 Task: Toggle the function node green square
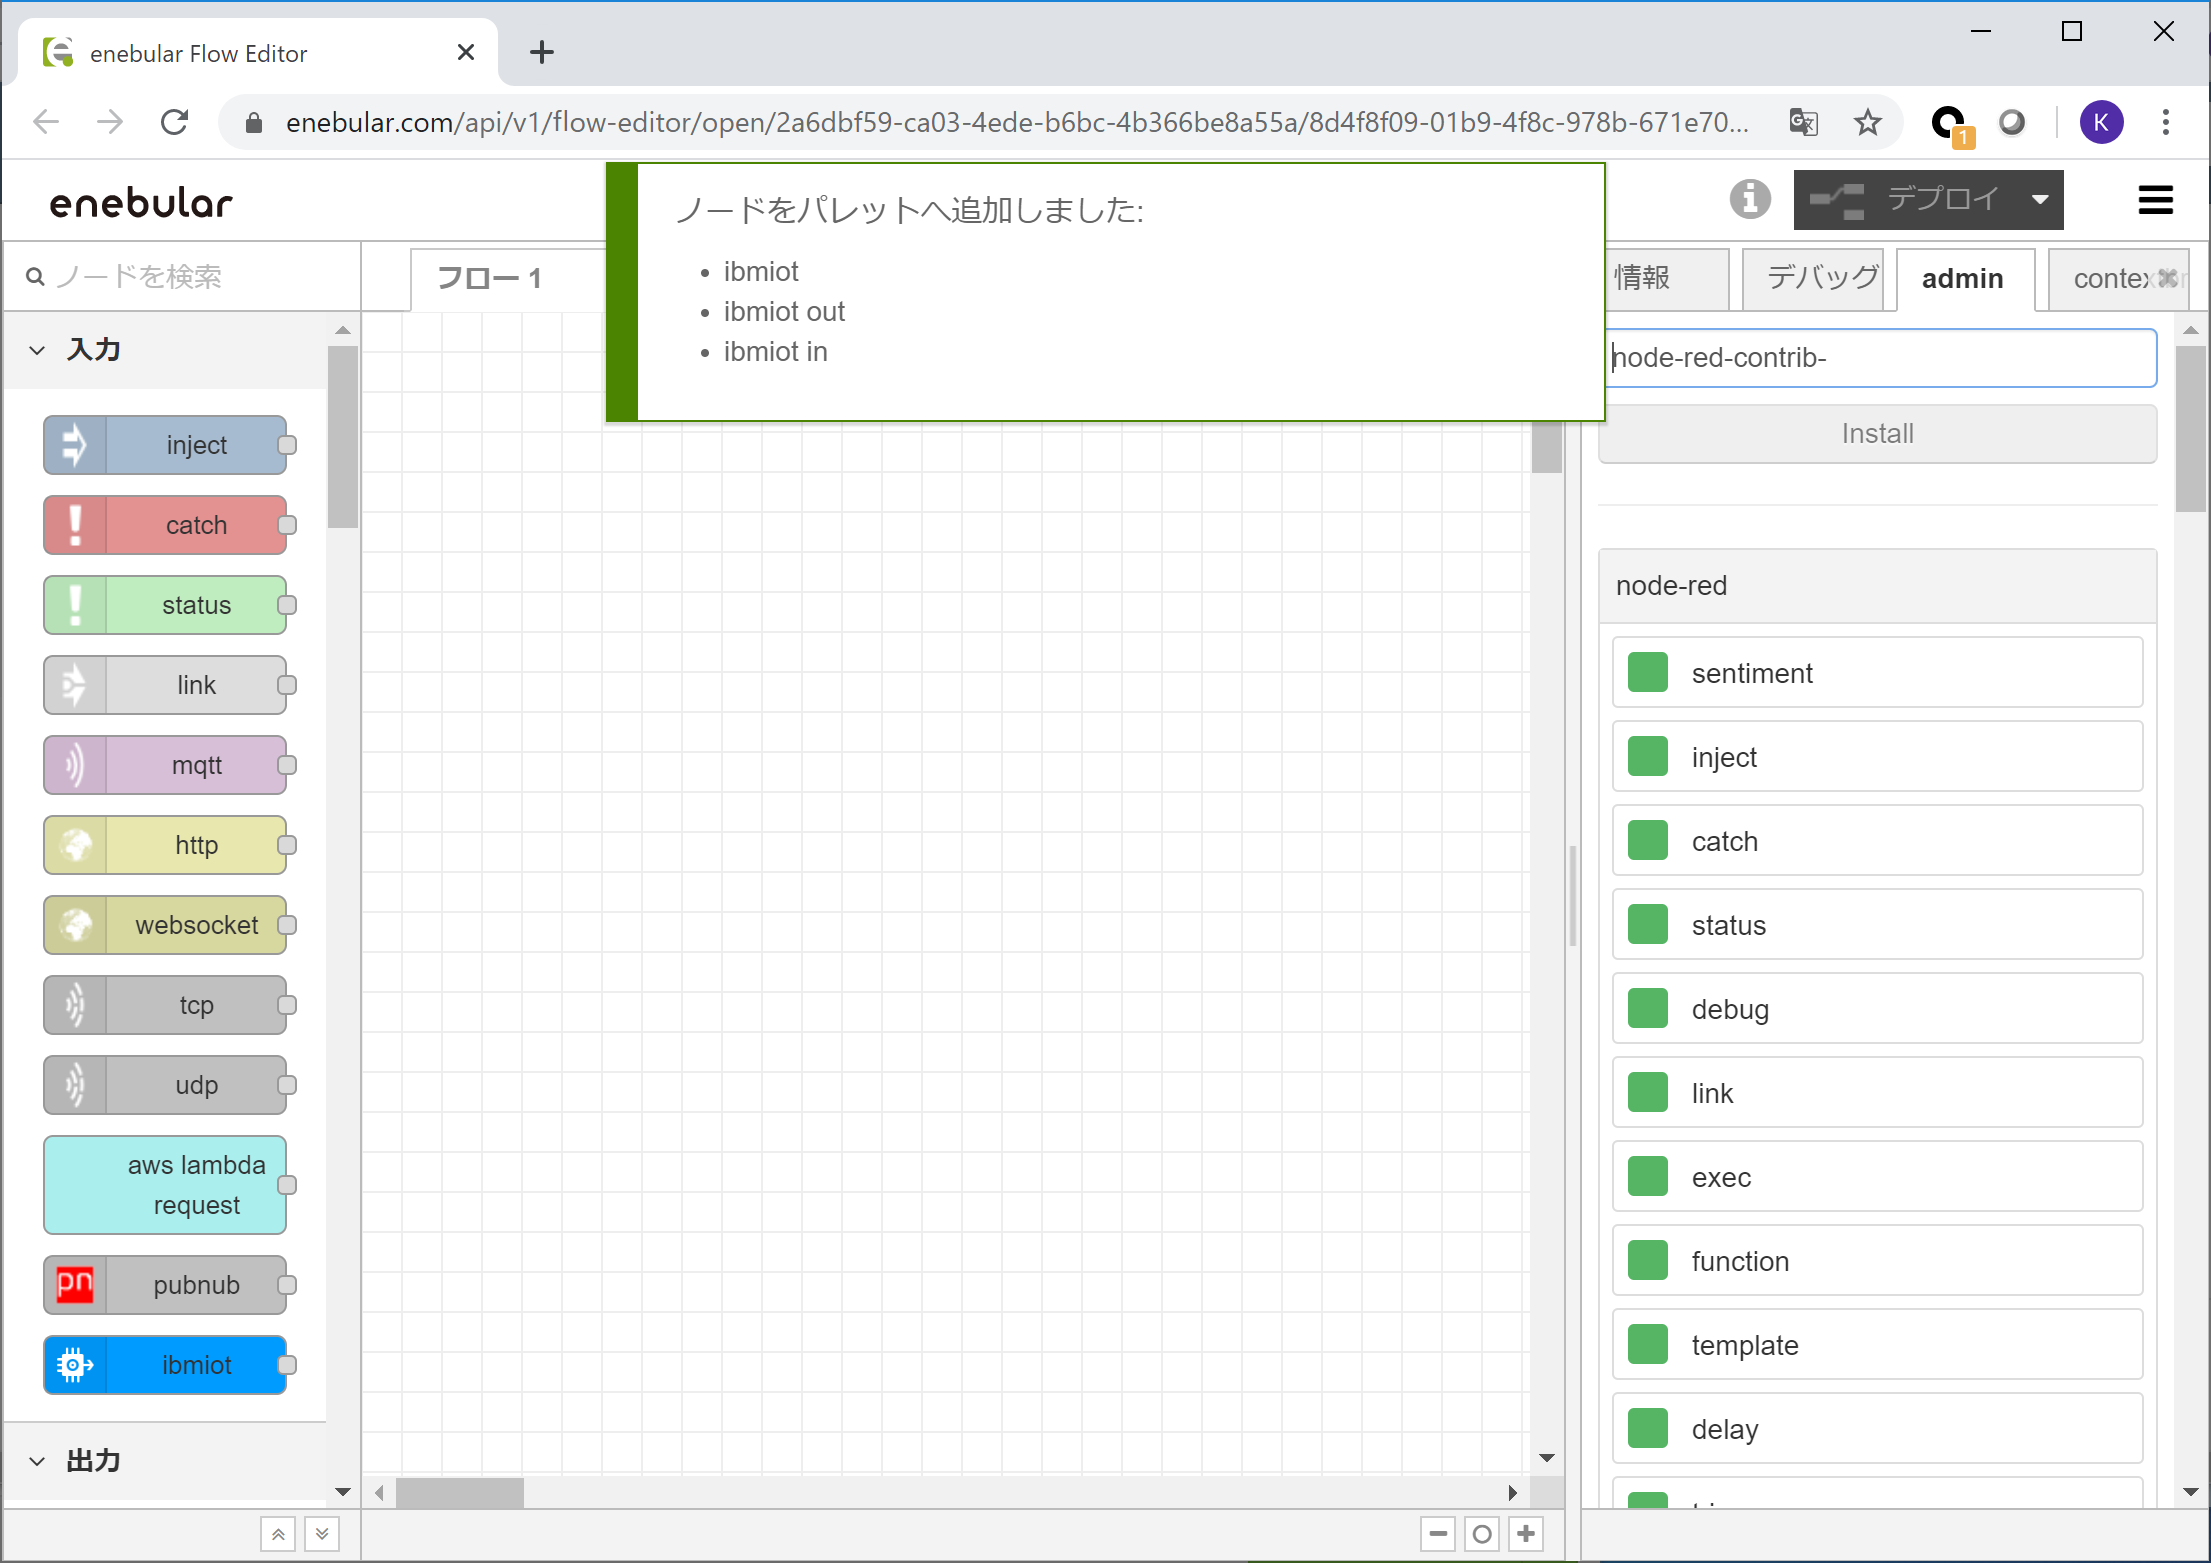coord(1647,1261)
